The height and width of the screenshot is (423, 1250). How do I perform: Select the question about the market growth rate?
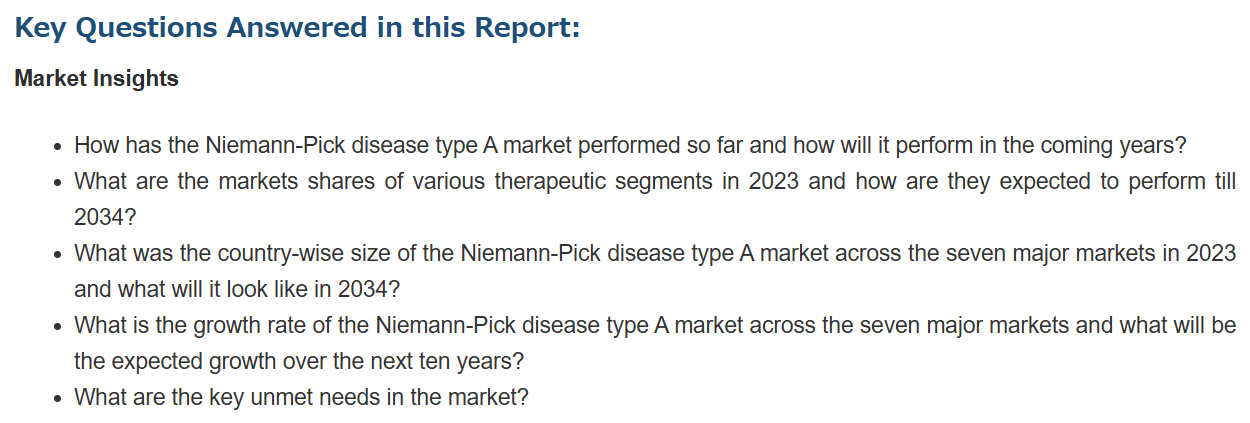(x=655, y=343)
